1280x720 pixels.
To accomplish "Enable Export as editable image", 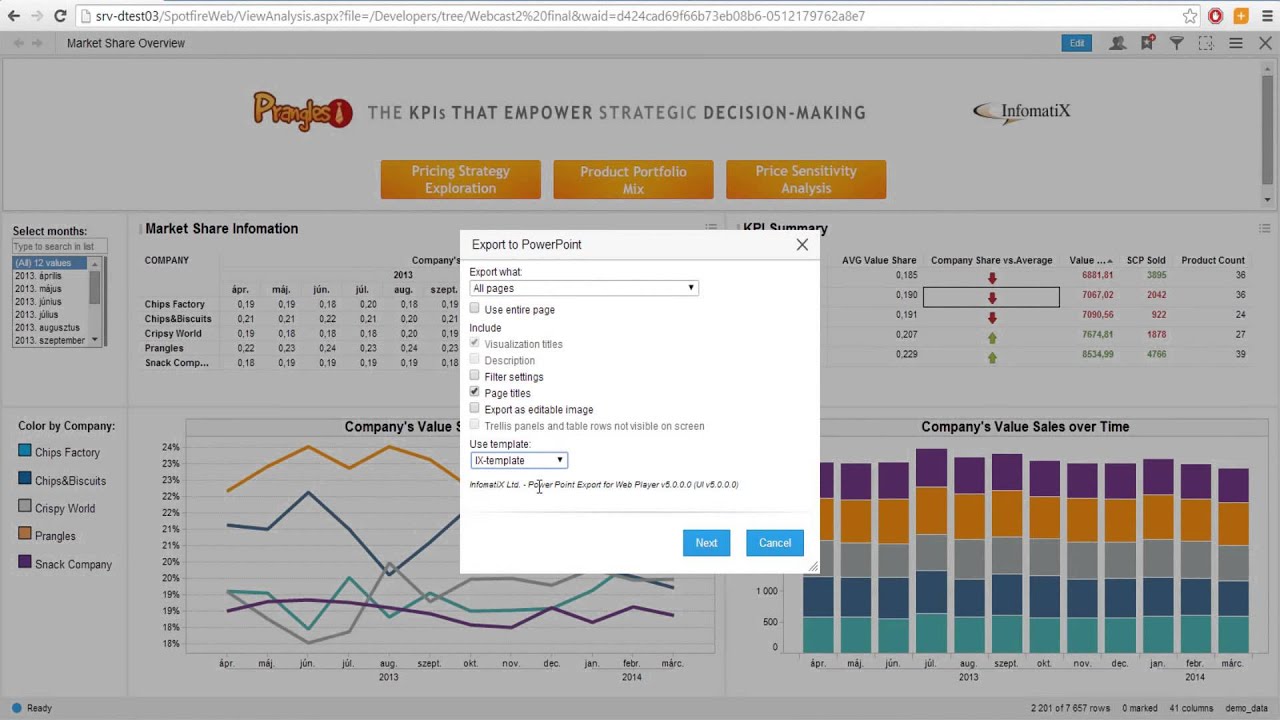I will 475,409.
